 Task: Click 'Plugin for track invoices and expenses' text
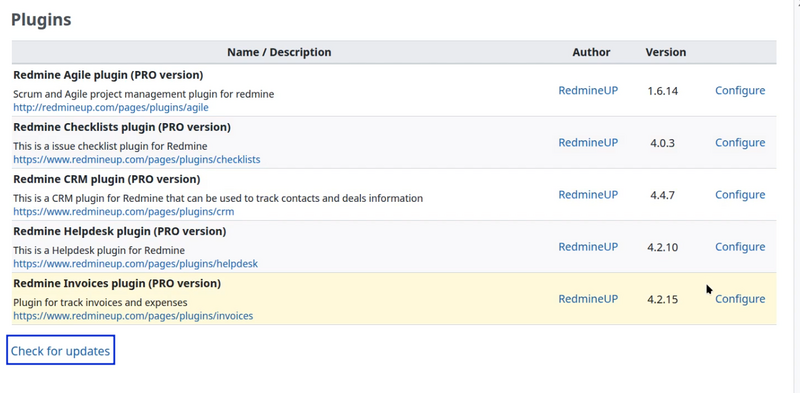[100, 303]
